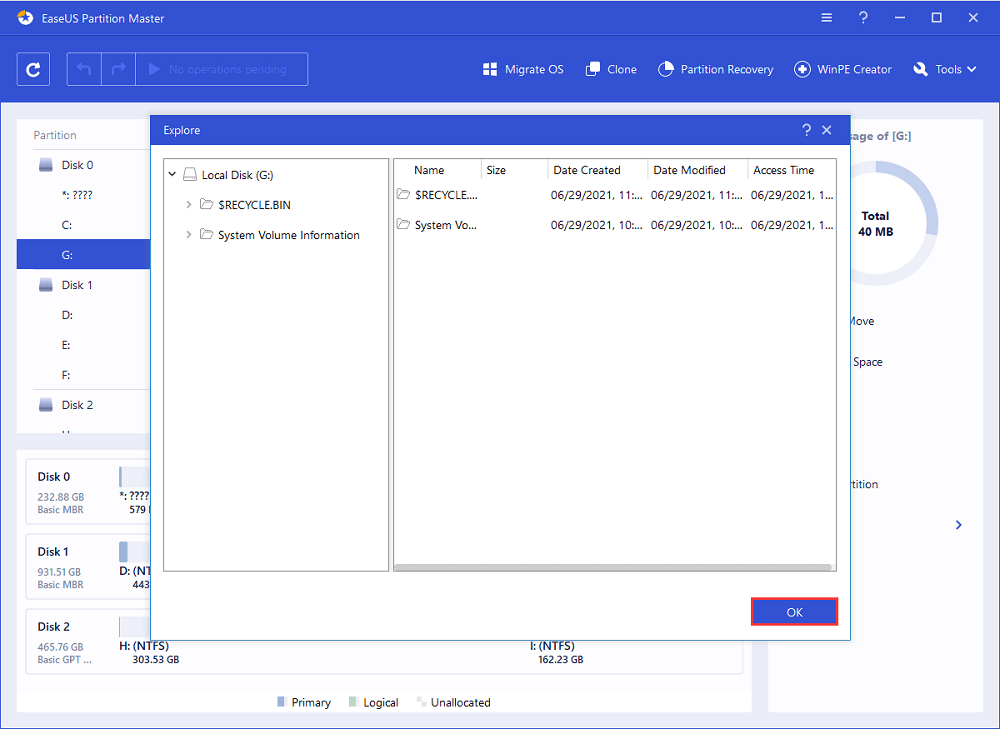This screenshot has height=729, width=1000.
Task: Click the Disk 2 drive icon
Action: point(46,405)
